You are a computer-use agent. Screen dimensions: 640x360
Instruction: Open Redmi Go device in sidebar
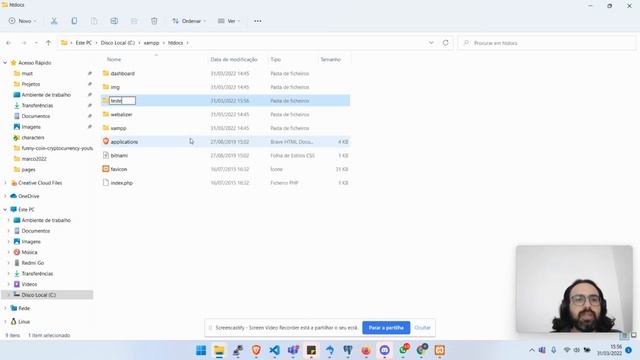32,263
